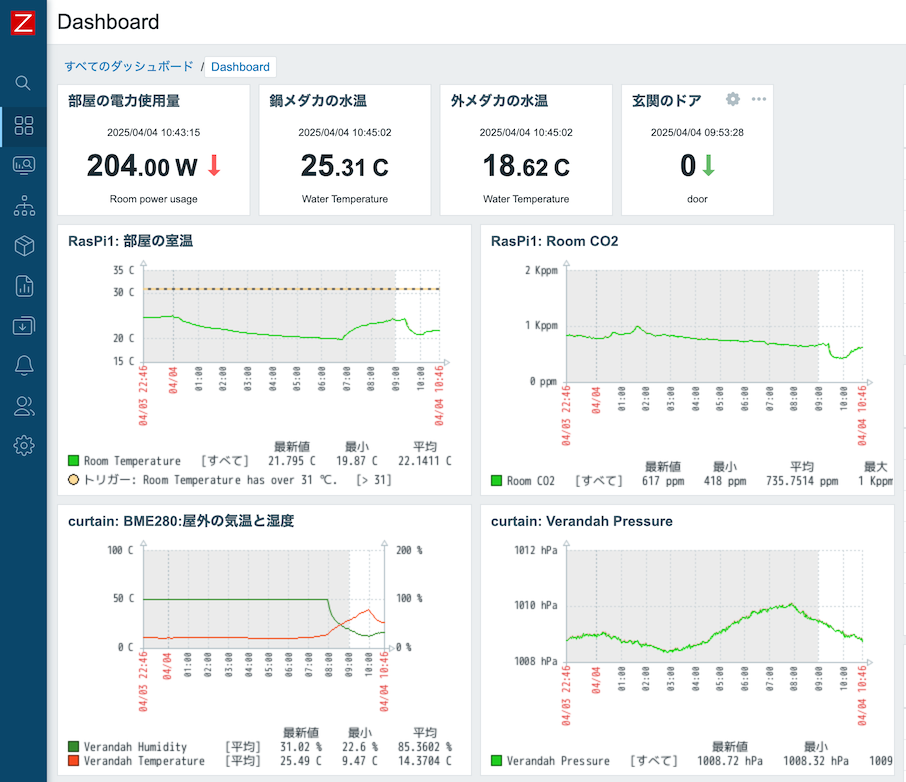
Task: Click the 204.00 W room power value
Action: (143, 166)
